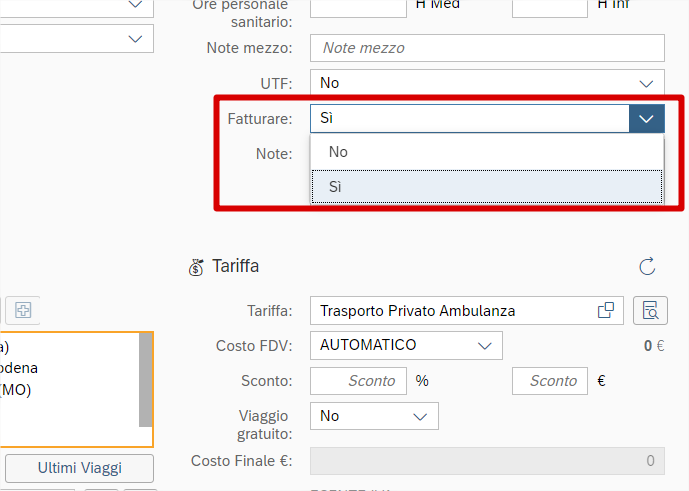This screenshot has height=491, width=689.
Task: Click the Tariffa Trasporto Privato Ambulanza field
Action: click(x=455, y=311)
